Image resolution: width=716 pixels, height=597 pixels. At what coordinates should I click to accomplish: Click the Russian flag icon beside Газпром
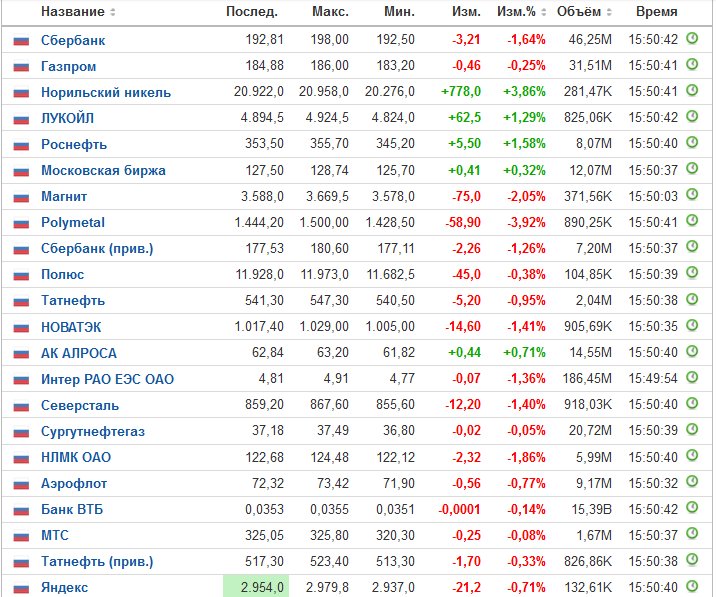point(21,67)
